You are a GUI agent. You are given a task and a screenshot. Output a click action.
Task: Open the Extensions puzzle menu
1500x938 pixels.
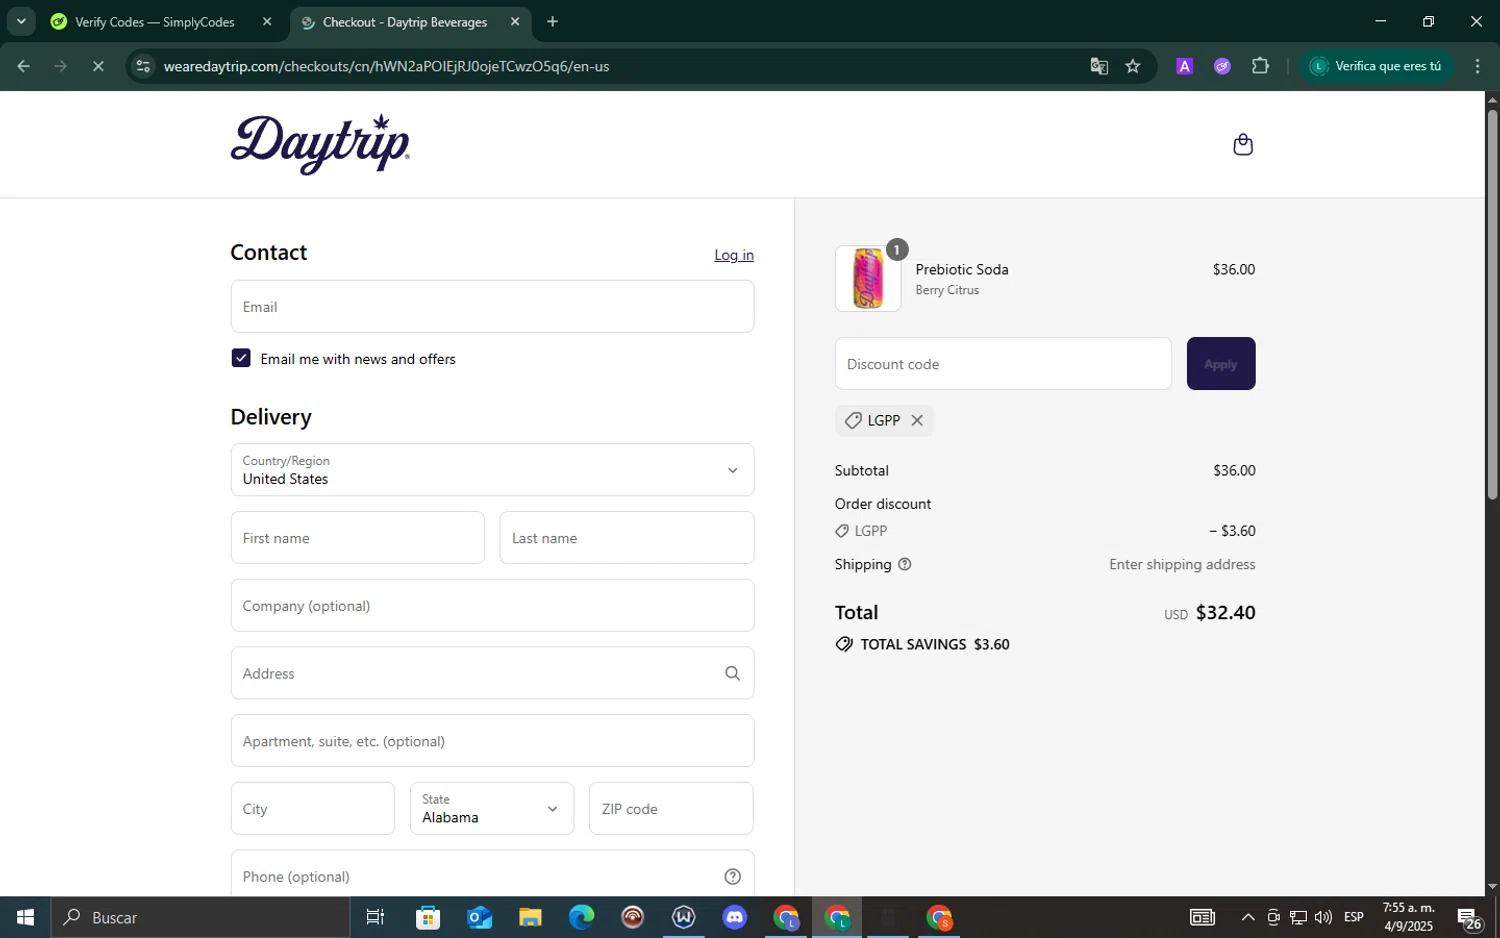point(1260,66)
